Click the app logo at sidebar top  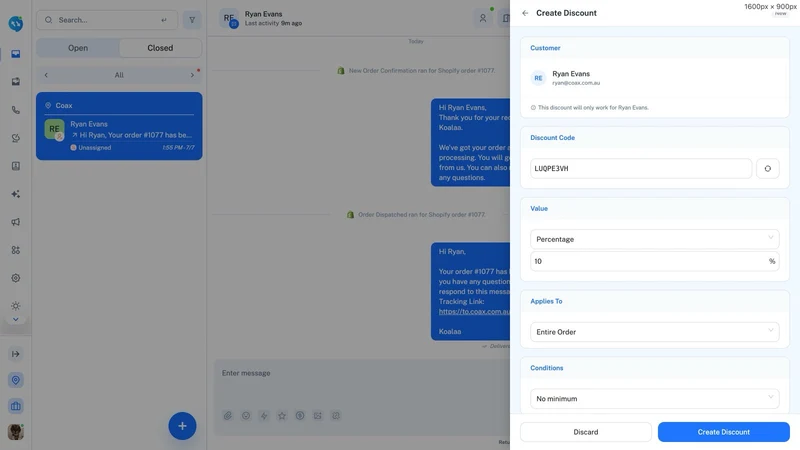[x=16, y=23]
